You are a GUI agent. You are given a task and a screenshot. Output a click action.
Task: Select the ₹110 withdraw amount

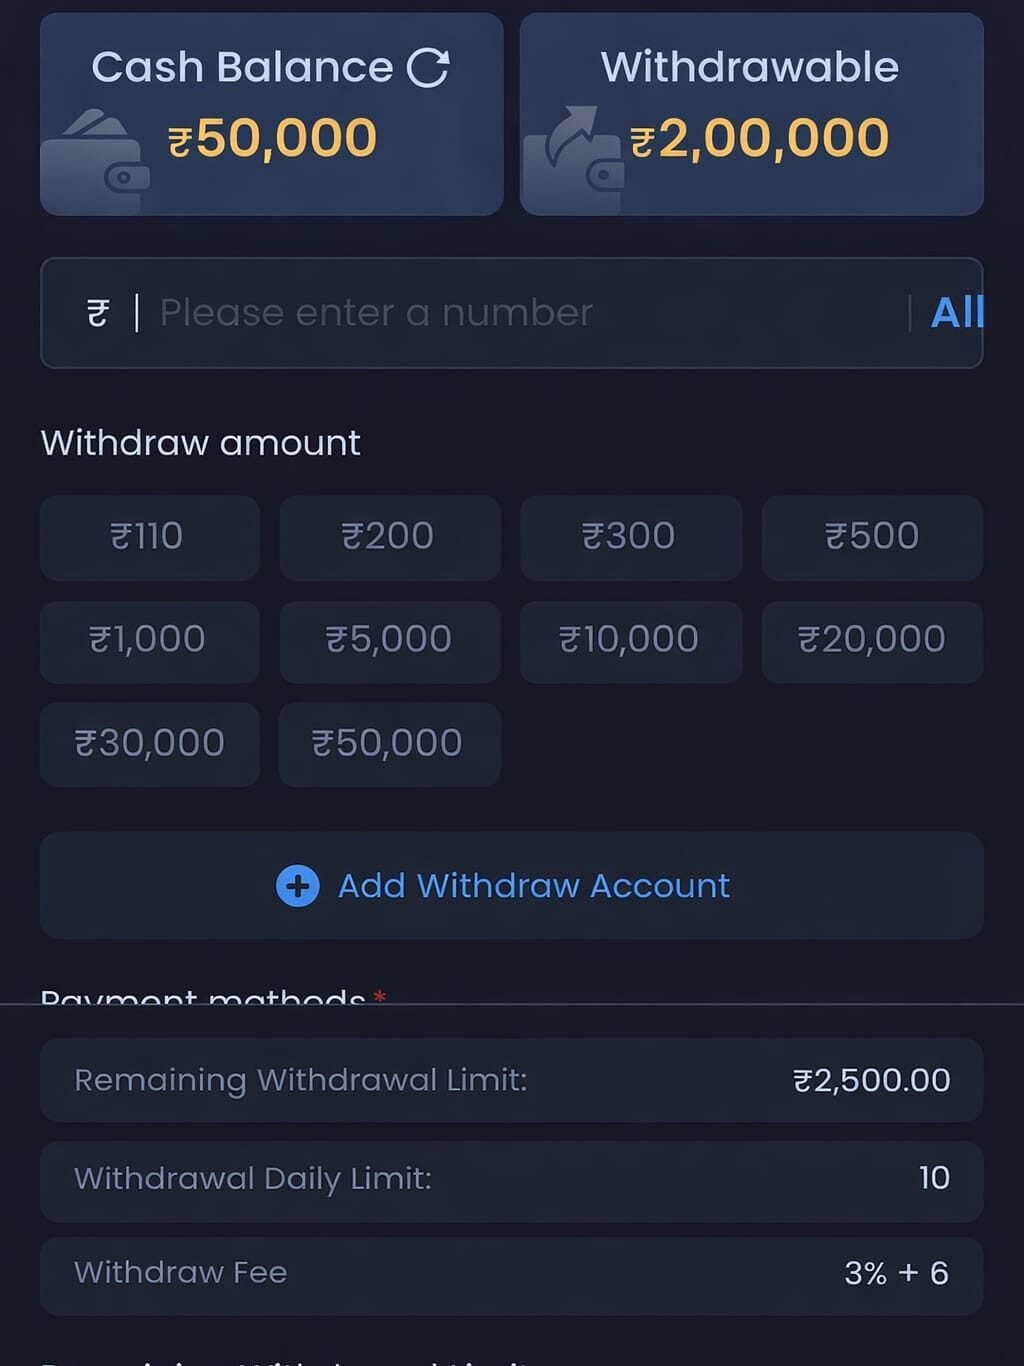[x=149, y=537]
